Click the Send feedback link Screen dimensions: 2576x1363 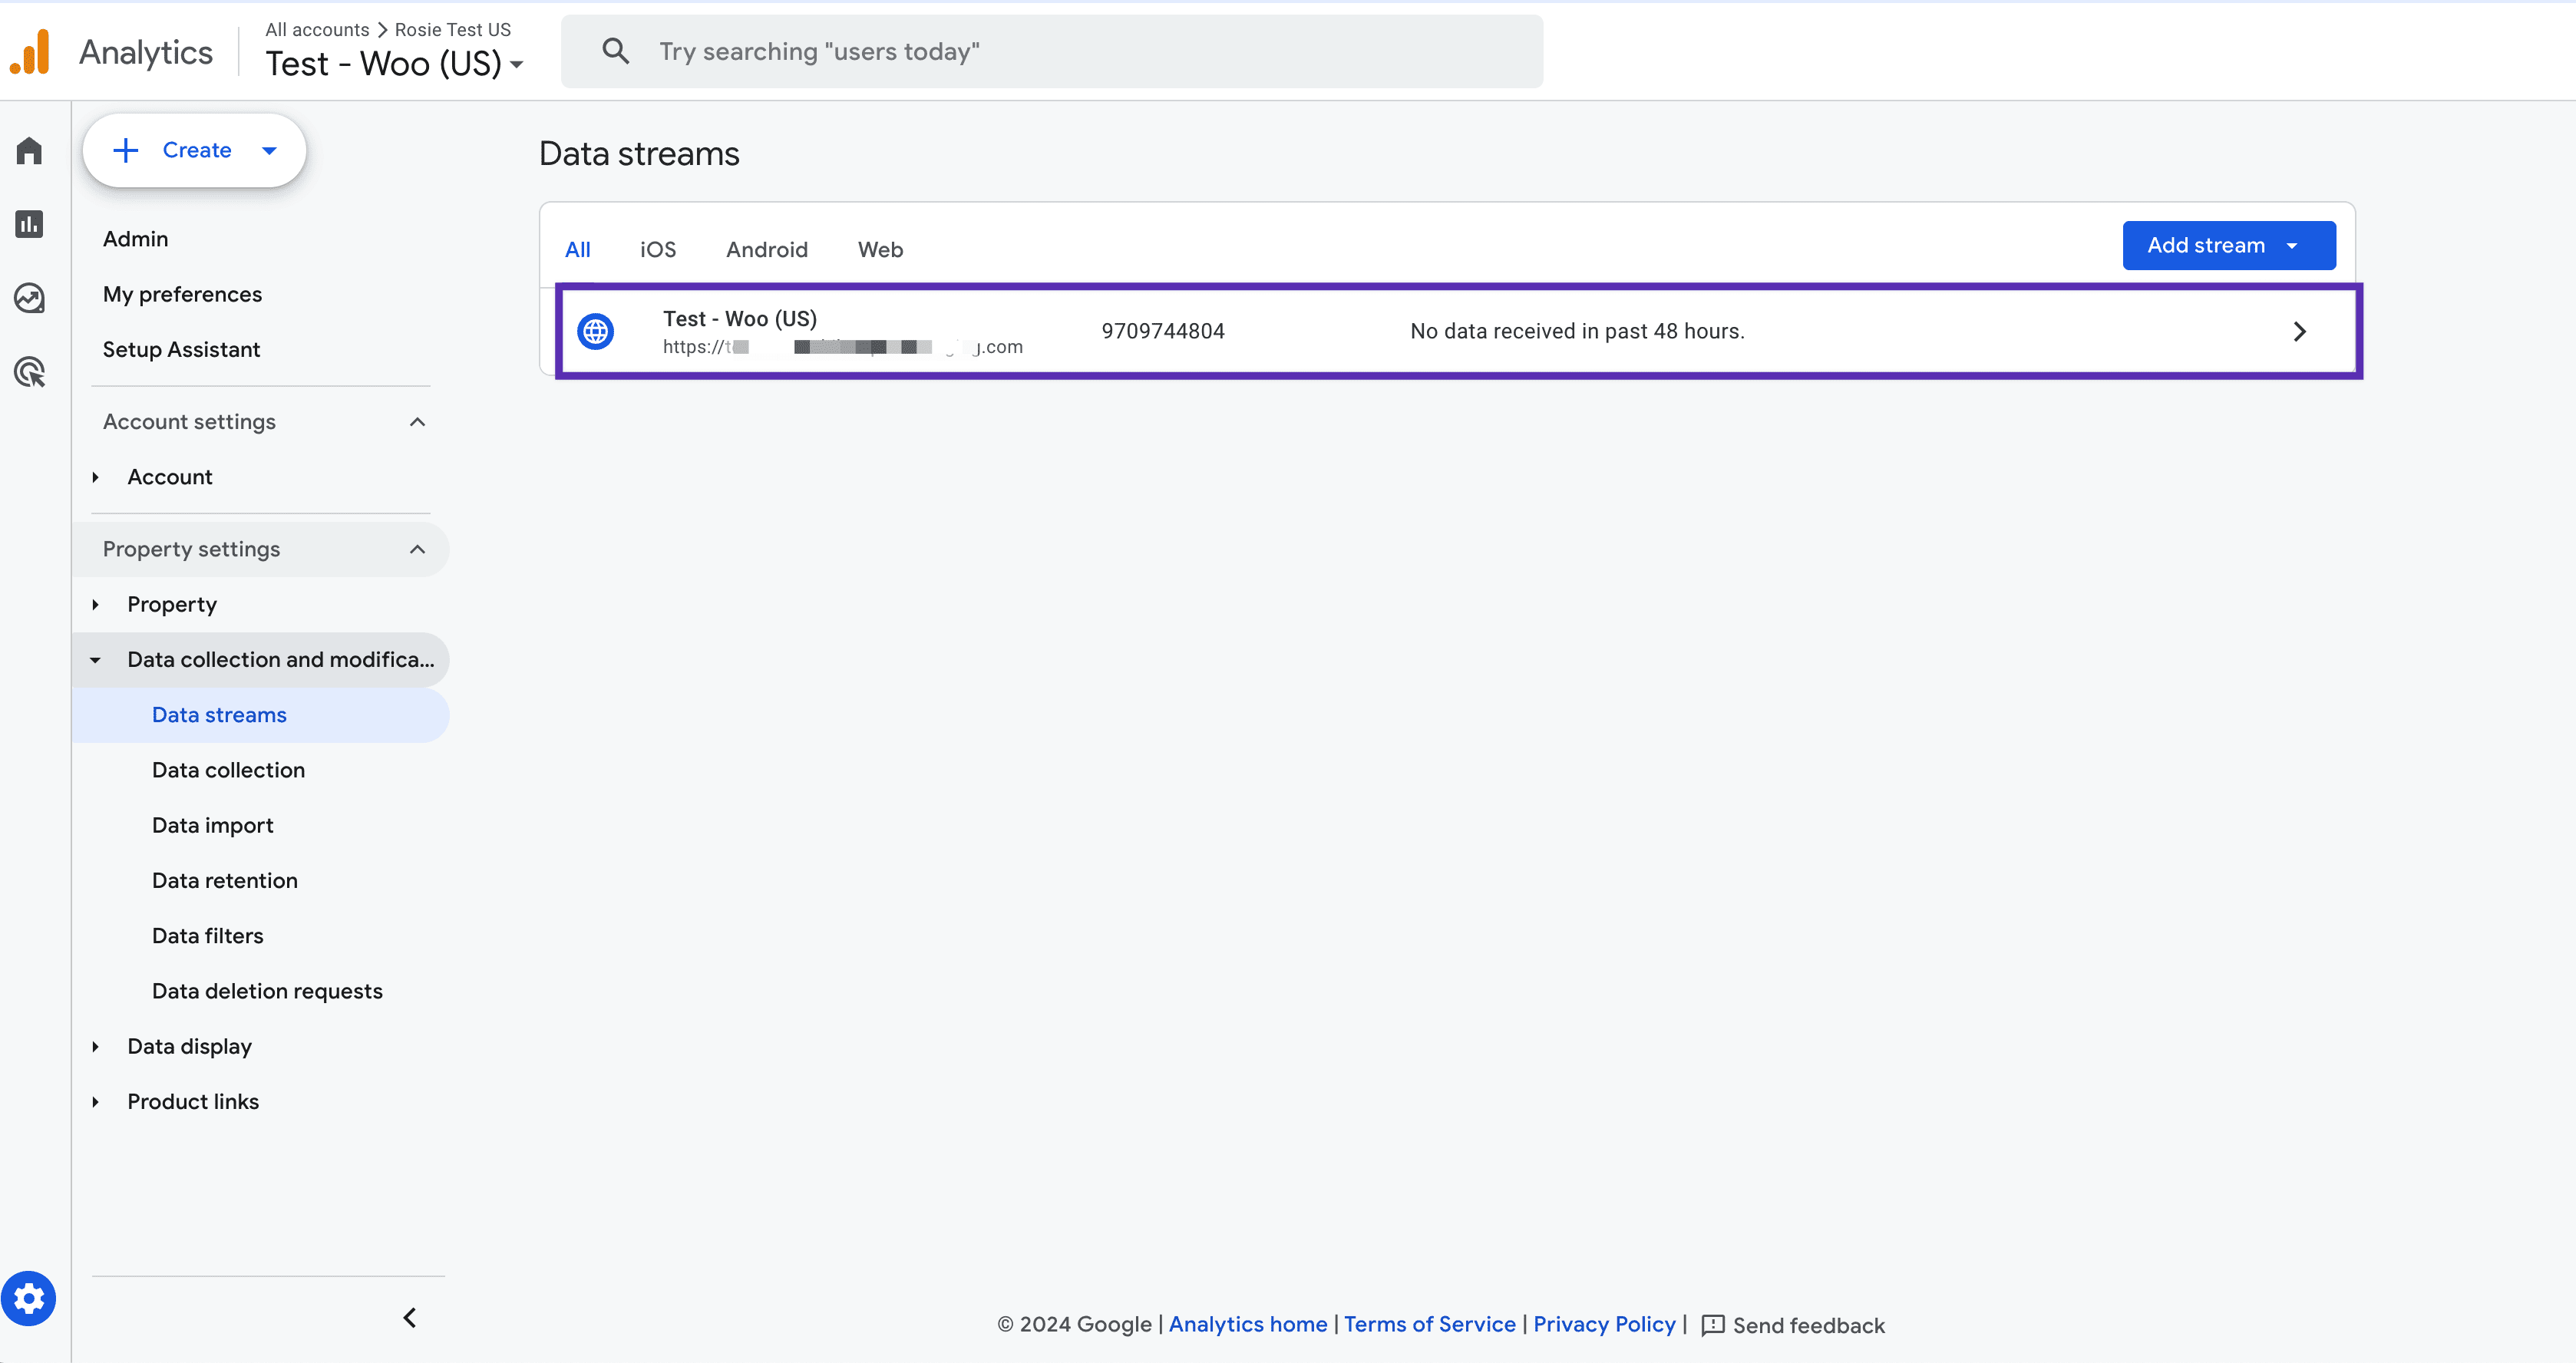1808,1324
